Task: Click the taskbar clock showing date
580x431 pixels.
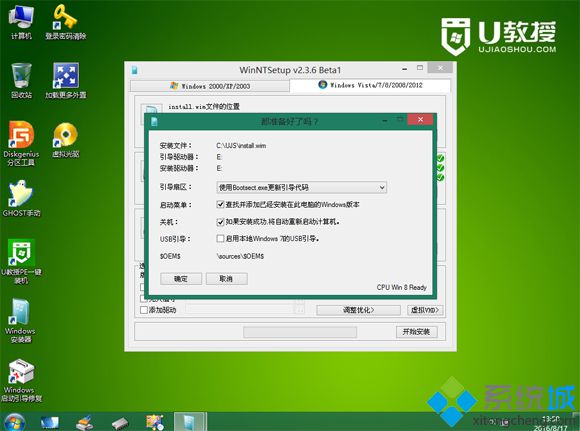Action: [551, 423]
